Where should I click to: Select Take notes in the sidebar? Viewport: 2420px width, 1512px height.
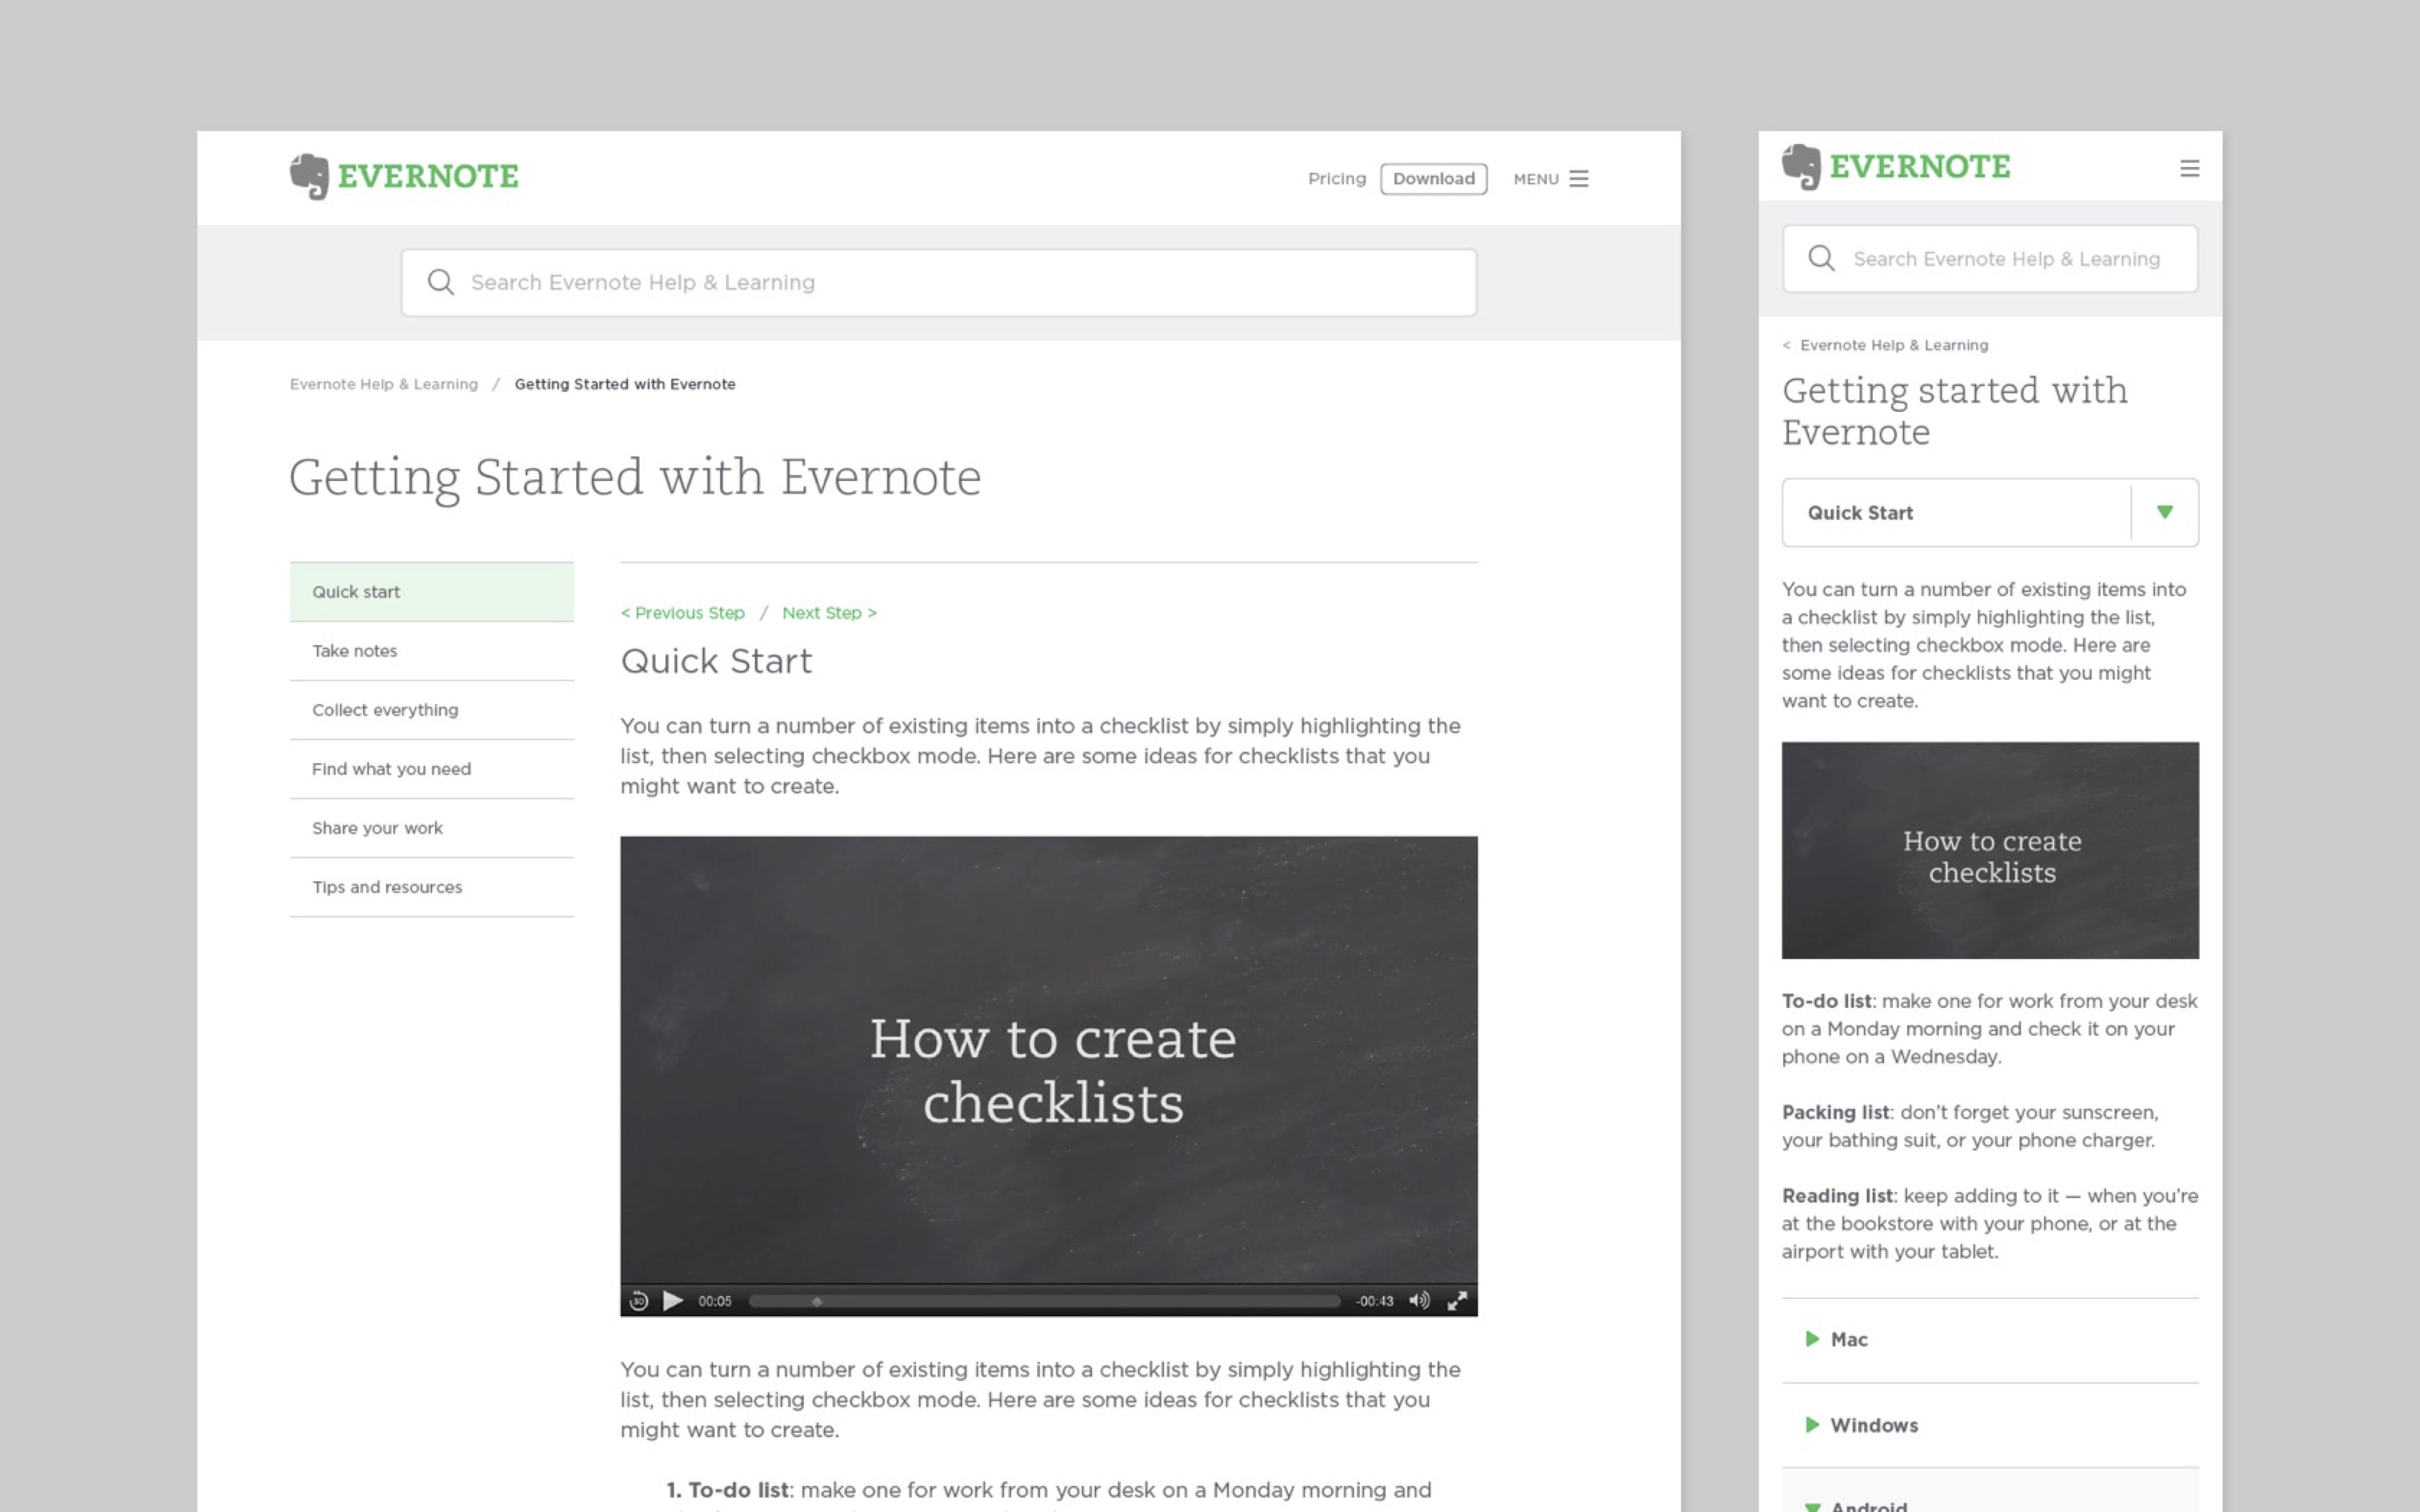(x=431, y=651)
